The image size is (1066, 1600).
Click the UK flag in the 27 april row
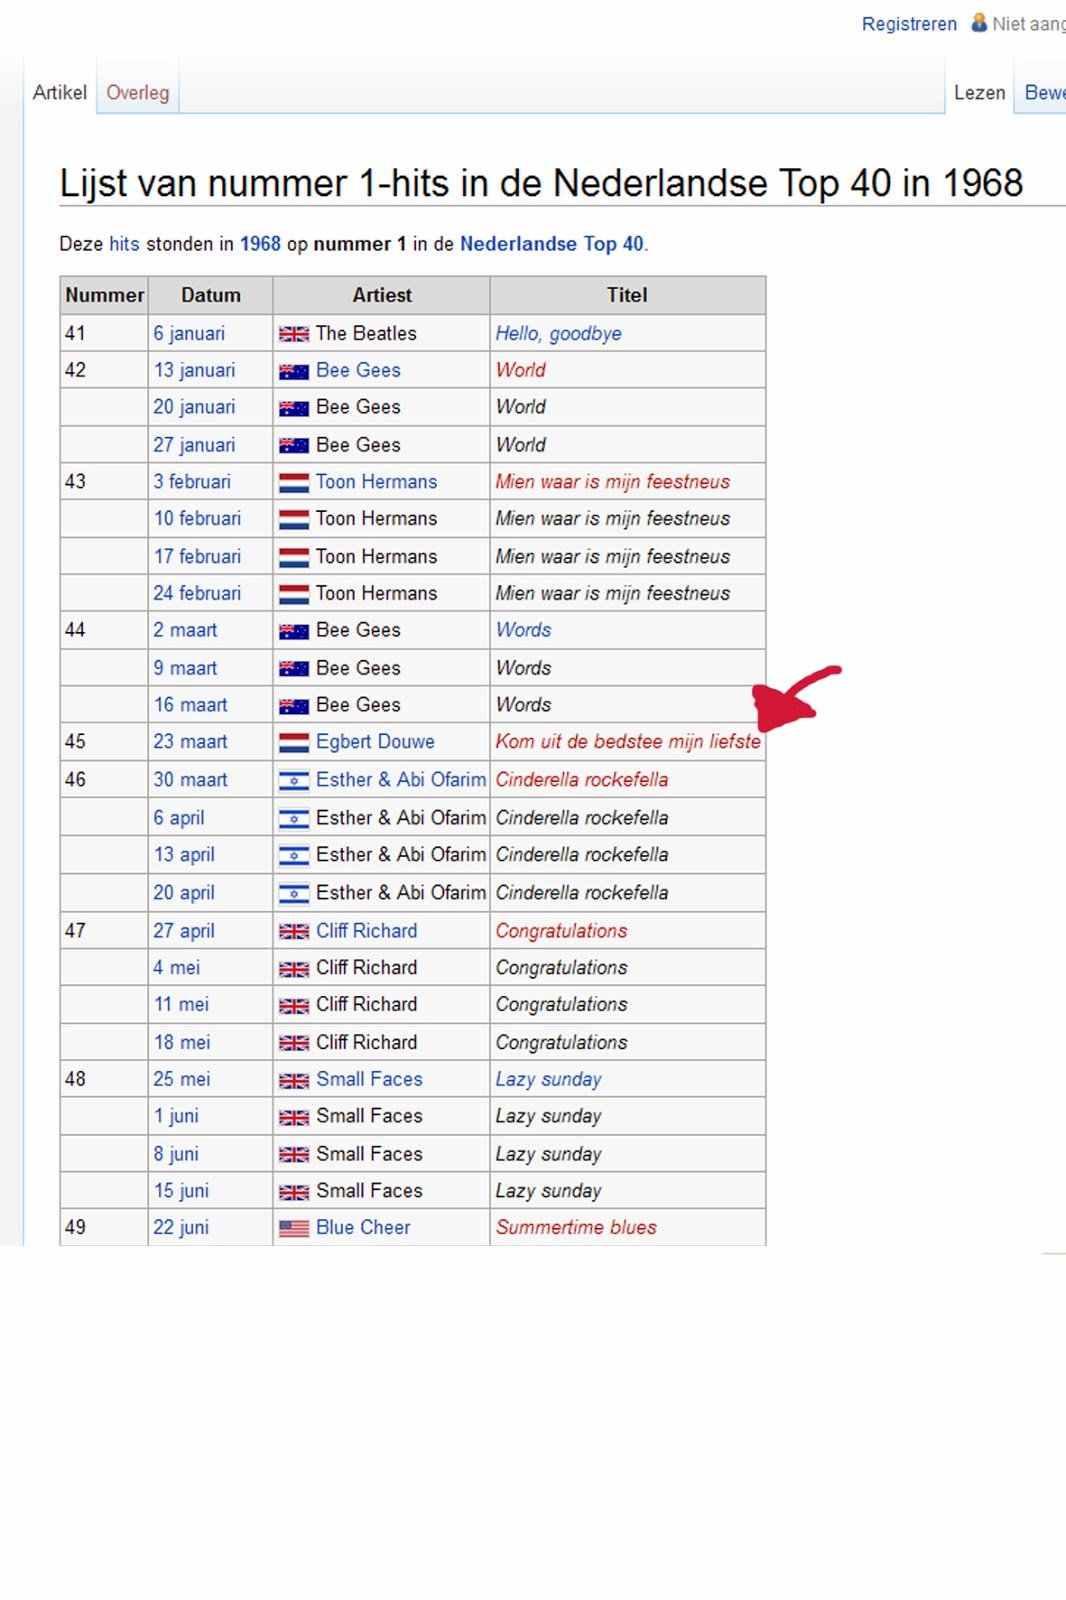click(294, 931)
